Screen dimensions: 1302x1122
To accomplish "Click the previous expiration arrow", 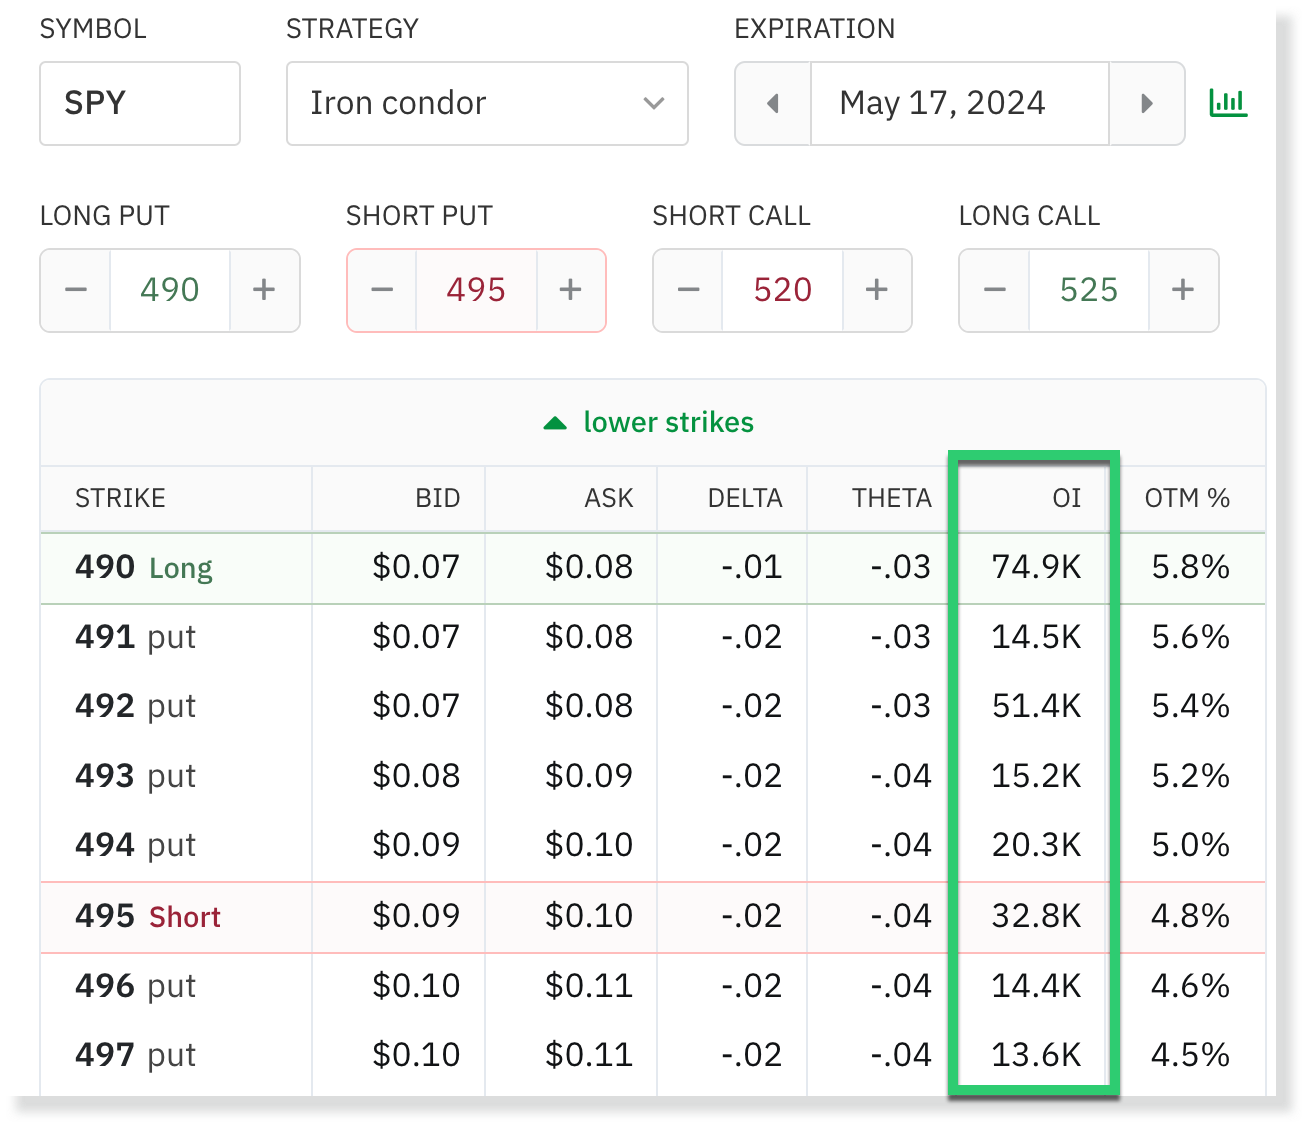I will (x=772, y=103).
